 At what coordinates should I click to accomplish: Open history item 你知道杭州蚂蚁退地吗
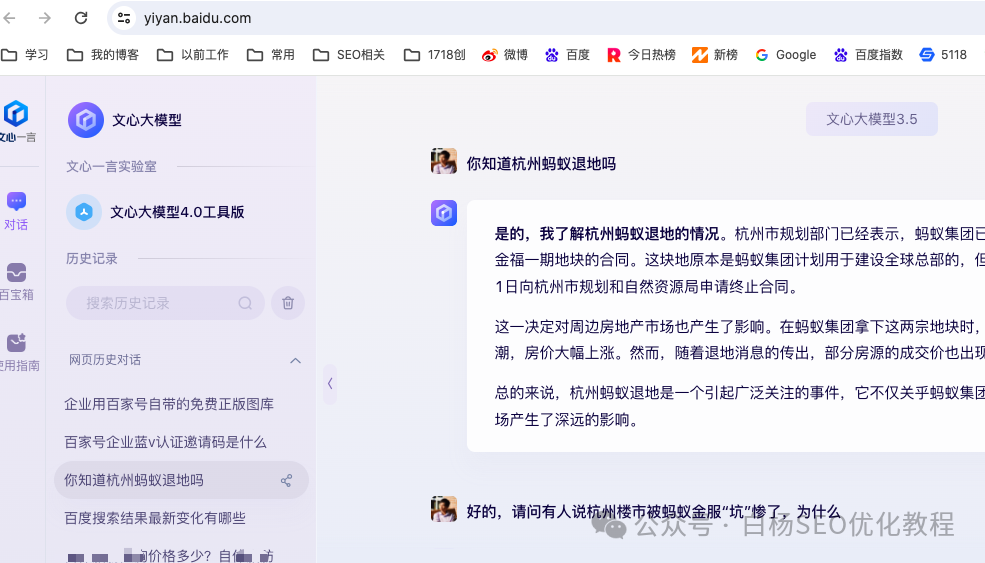click(181, 480)
